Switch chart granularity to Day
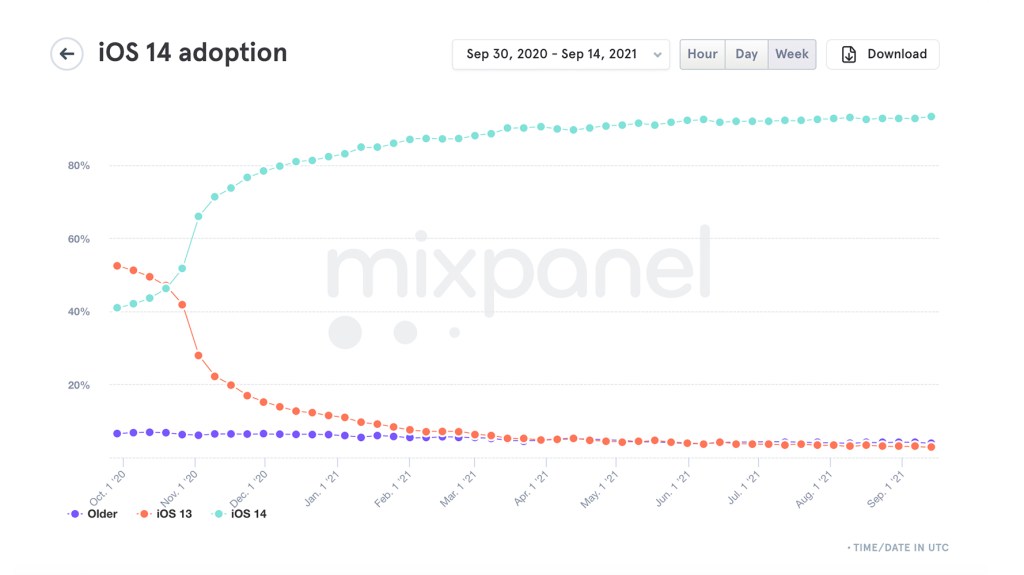The height and width of the screenshot is (575, 1024). click(x=746, y=54)
